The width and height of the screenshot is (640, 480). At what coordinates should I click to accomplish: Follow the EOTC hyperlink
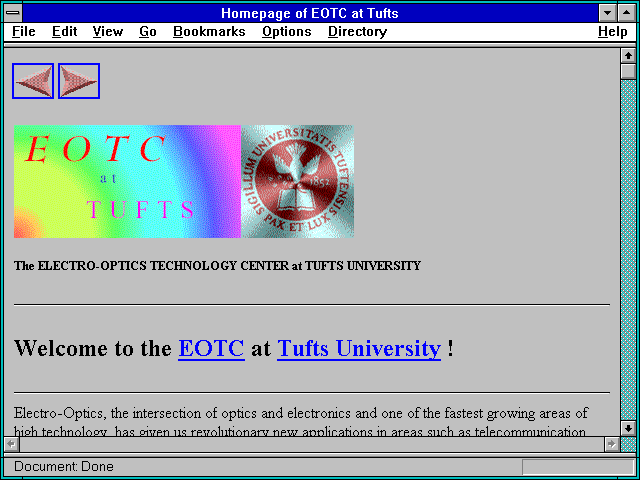click(211, 349)
